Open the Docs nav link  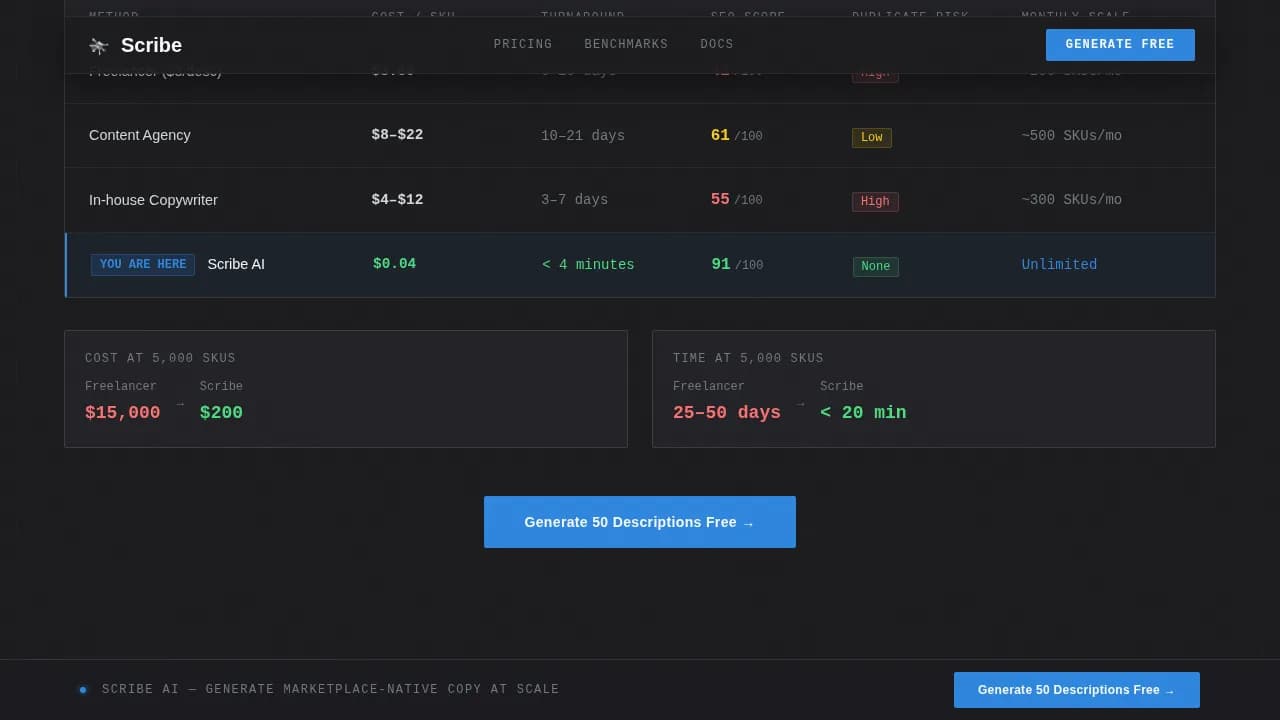click(716, 45)
